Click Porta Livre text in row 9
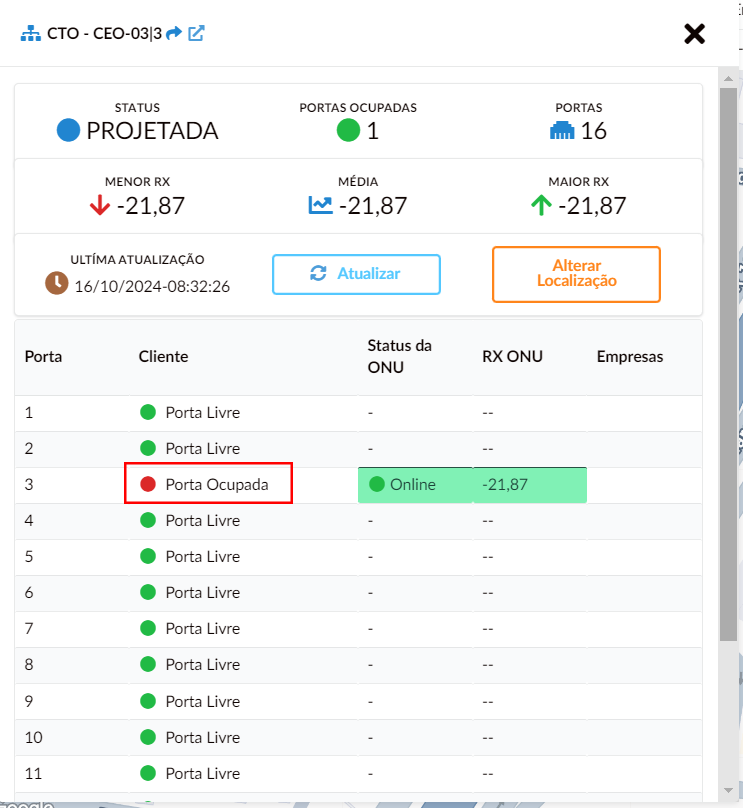The image size is (743, 808). click(x=202, y=701)
